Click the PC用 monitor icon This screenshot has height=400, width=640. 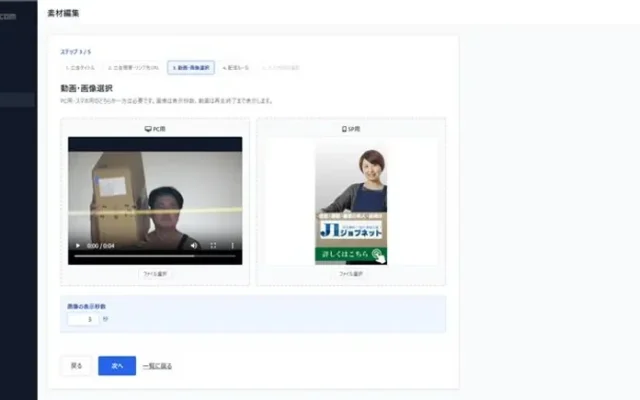(148, 129)
